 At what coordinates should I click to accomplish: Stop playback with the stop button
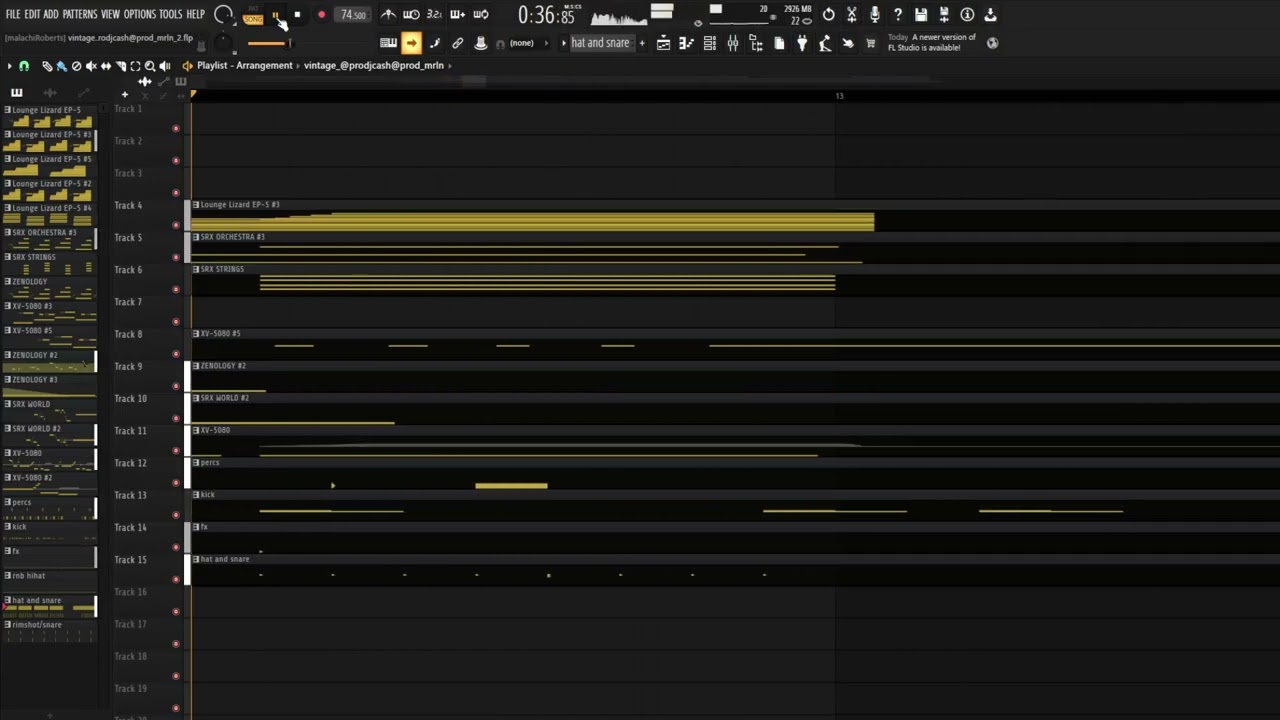[297, 15]
